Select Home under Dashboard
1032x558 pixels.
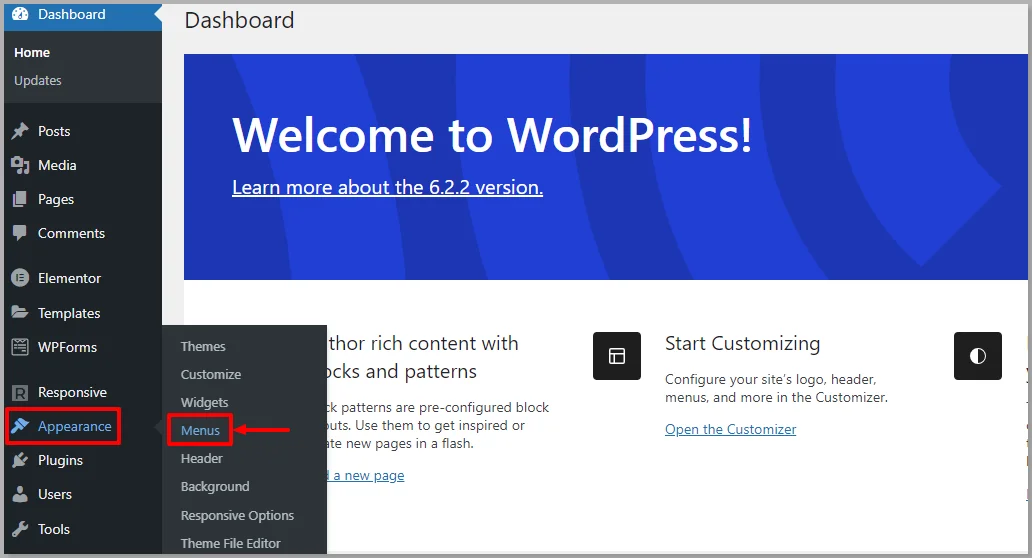[32, 53]
